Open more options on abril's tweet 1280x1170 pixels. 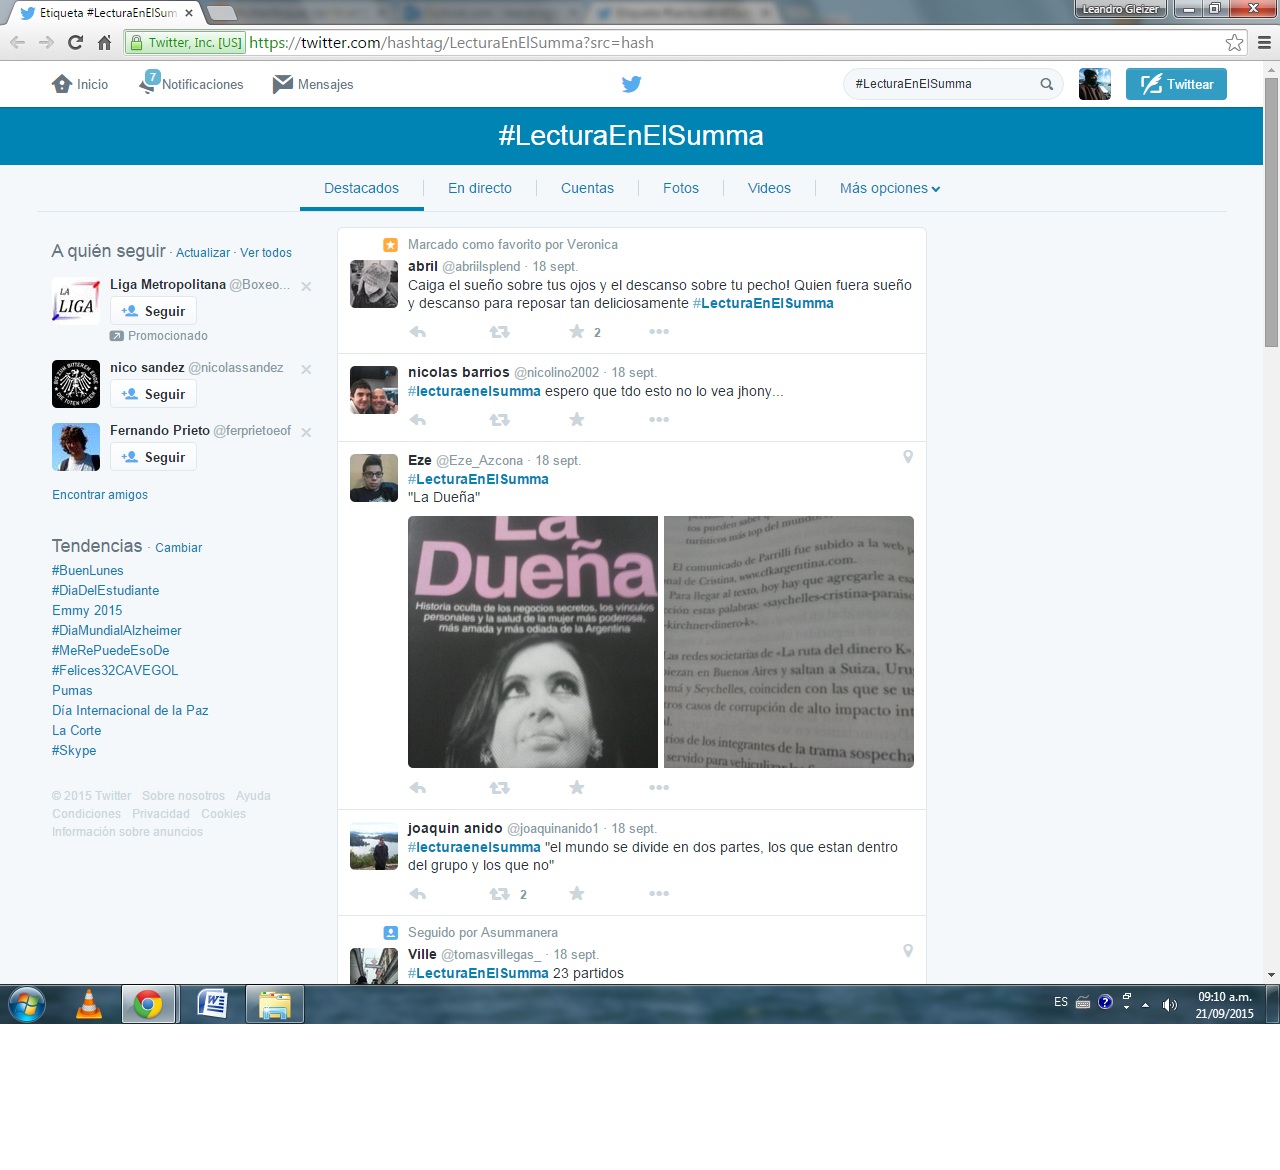pos(659,332)
